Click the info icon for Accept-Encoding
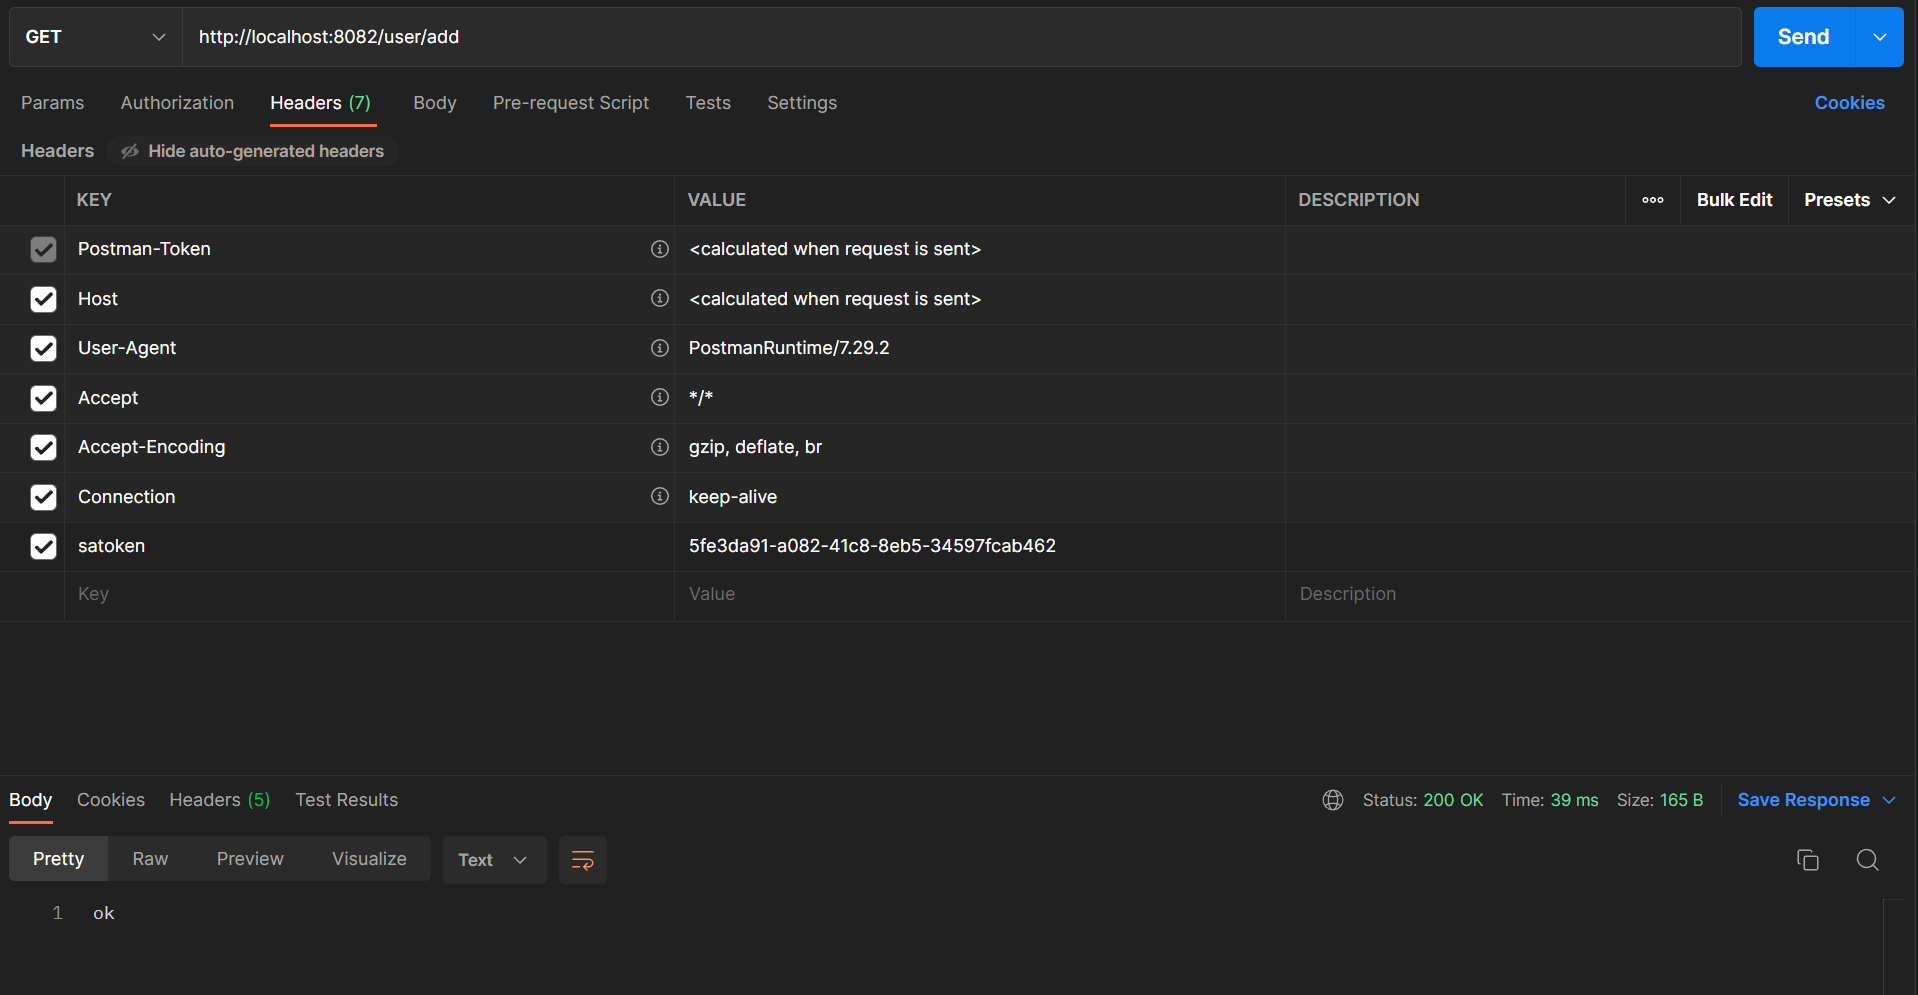This screenshot has width=1918, height=995. coord(659,447)
